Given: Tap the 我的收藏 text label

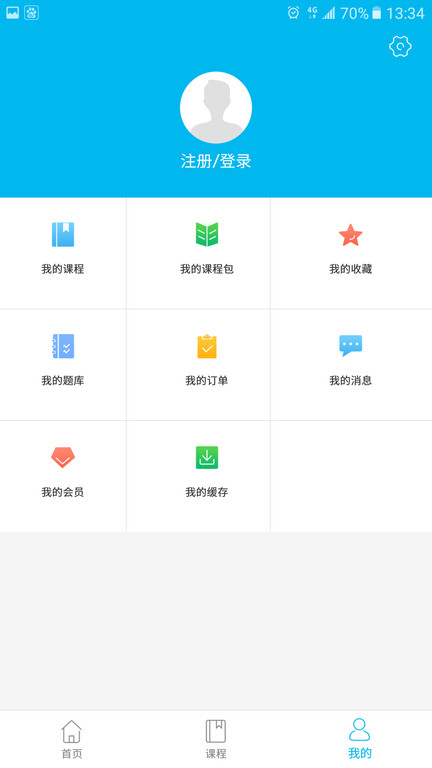Looking at the screenshot, I should [351, 269].
